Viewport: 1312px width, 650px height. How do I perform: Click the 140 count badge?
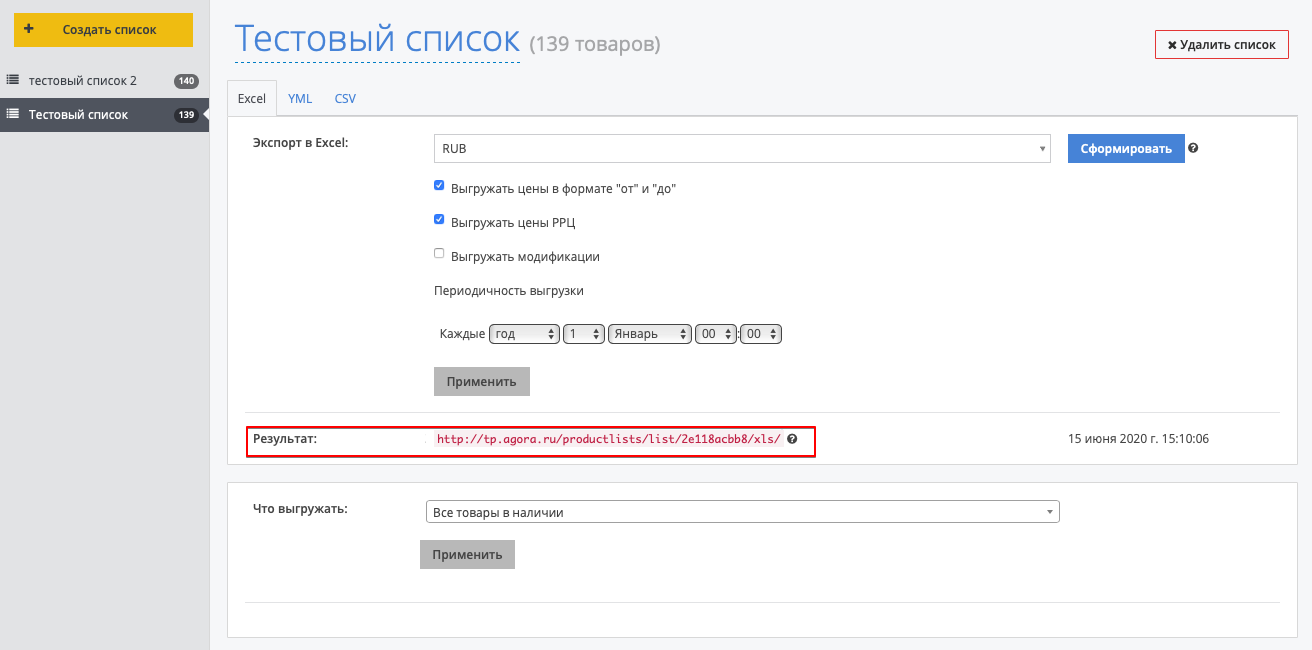(186, 81)
